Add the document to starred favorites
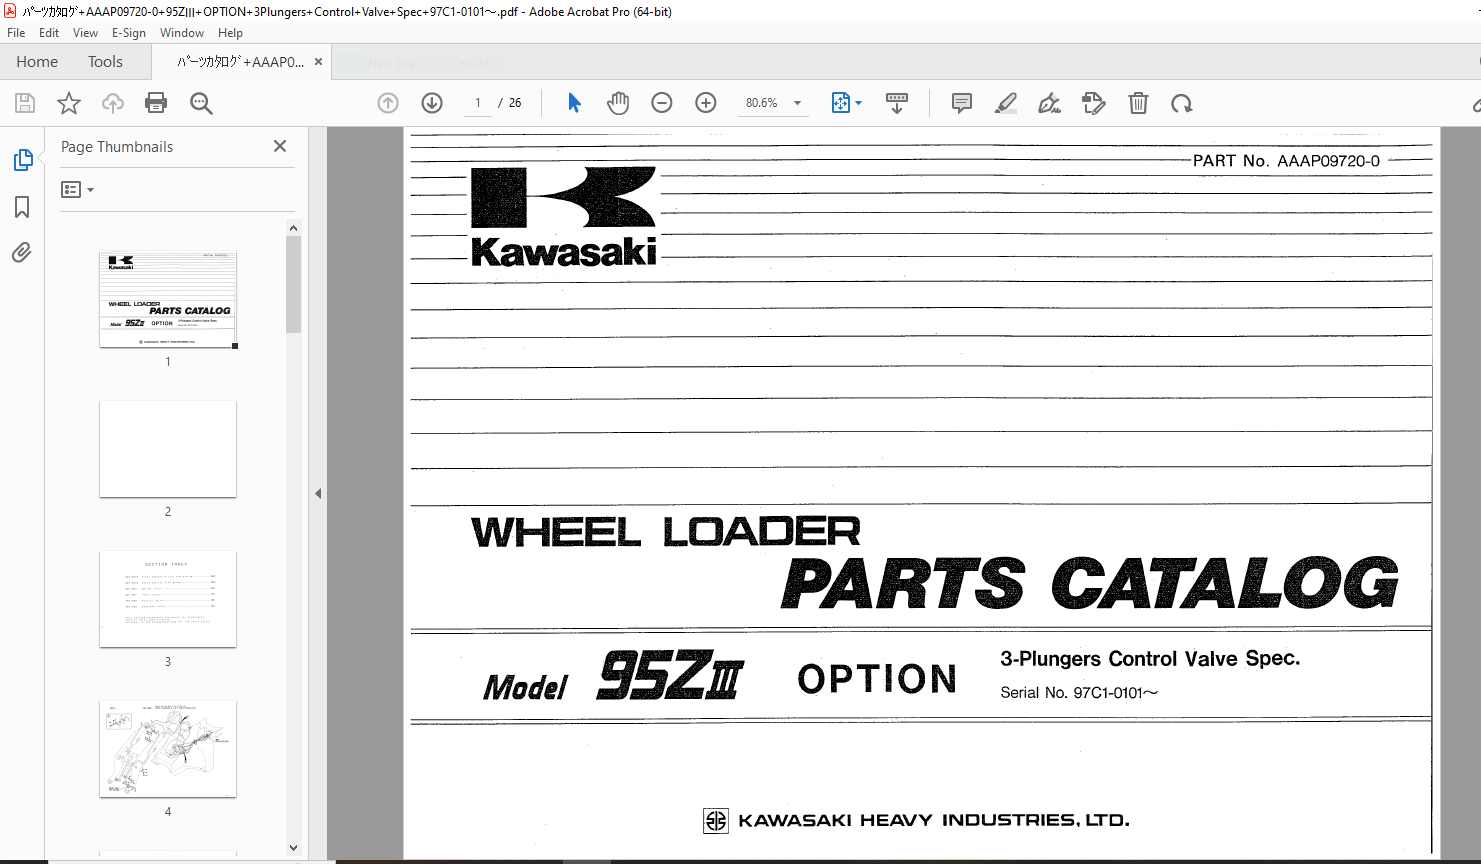 [69, 103]
